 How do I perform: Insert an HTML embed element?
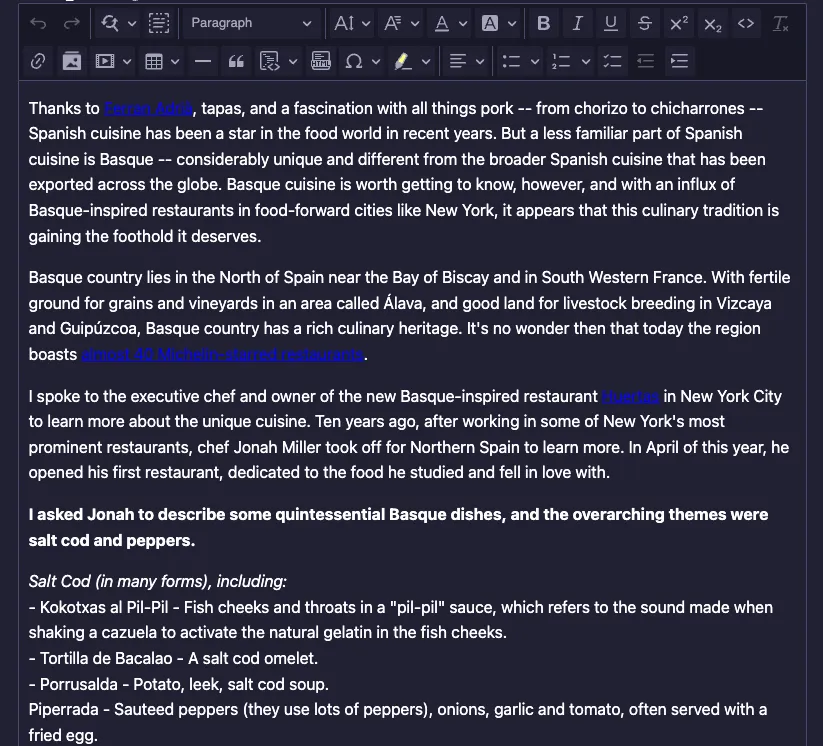click(321, 61)
